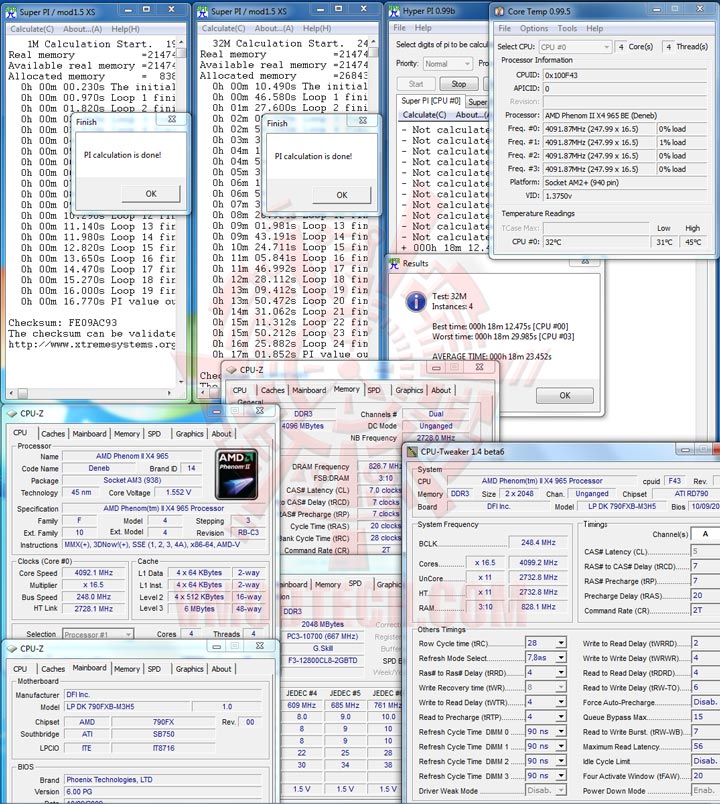Click the Maximum Read Latency value 56
Viewport: 720px width, 804px height.
coord(705,746)
